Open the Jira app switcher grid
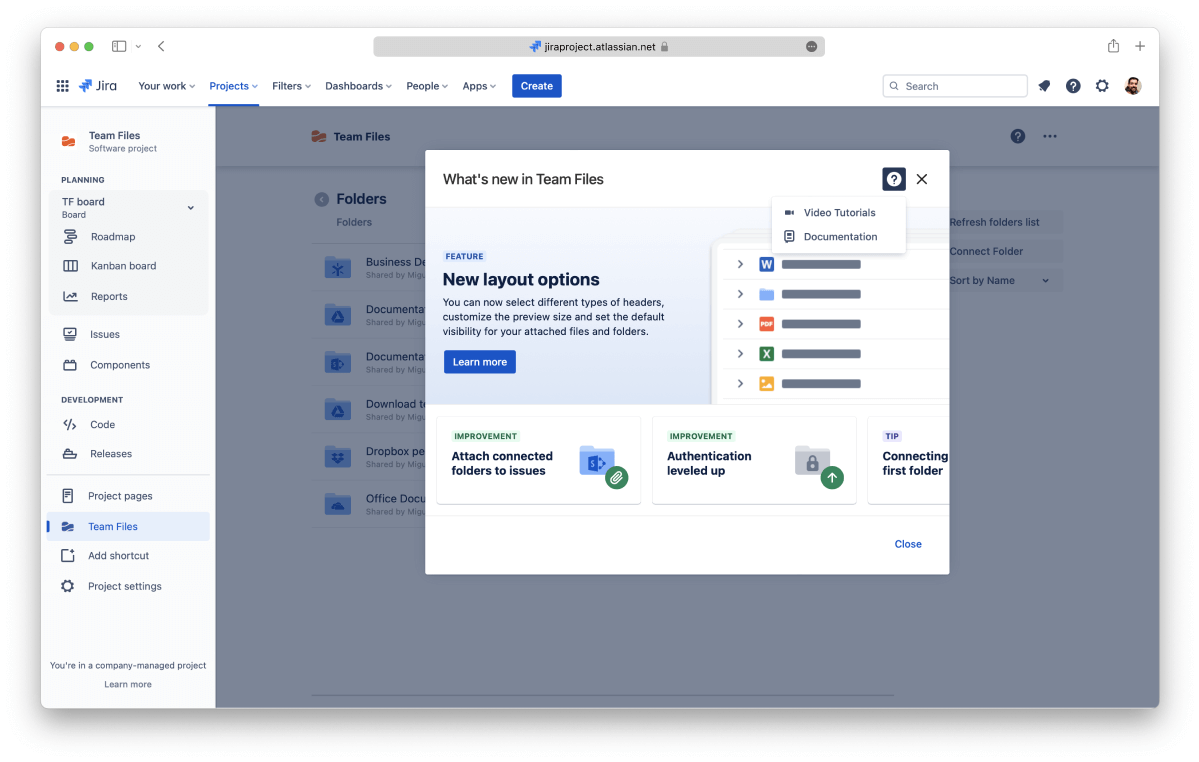The height and width of the screenshot is (762, 1199). click(63, 86)
